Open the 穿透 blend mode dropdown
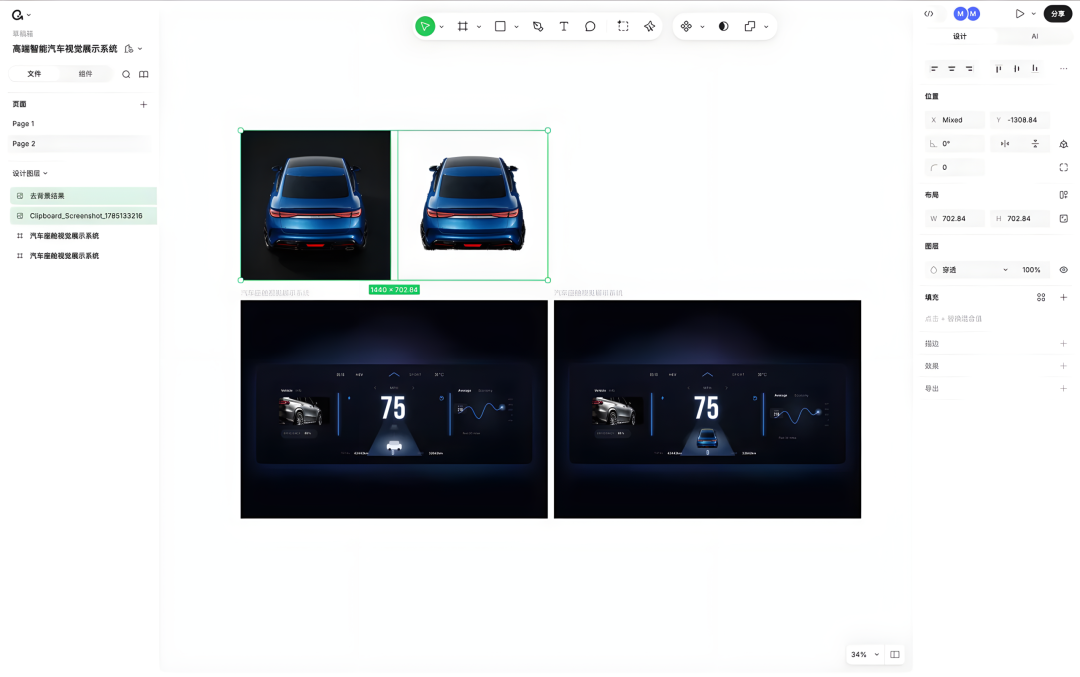The height and width of the screenshot is (677, 1080). click(x=969, y=270)
